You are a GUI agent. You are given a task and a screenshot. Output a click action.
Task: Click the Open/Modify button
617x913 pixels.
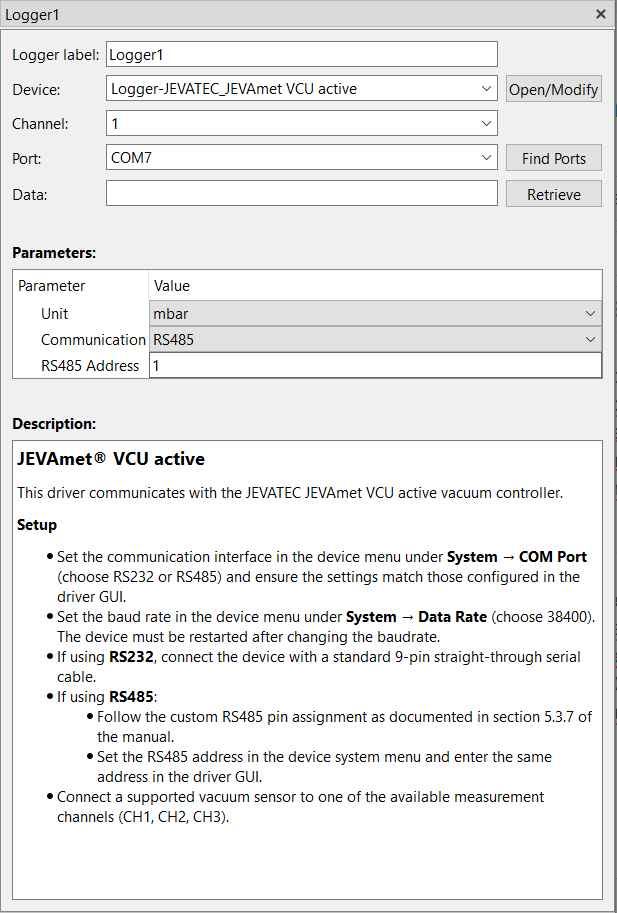554,89
